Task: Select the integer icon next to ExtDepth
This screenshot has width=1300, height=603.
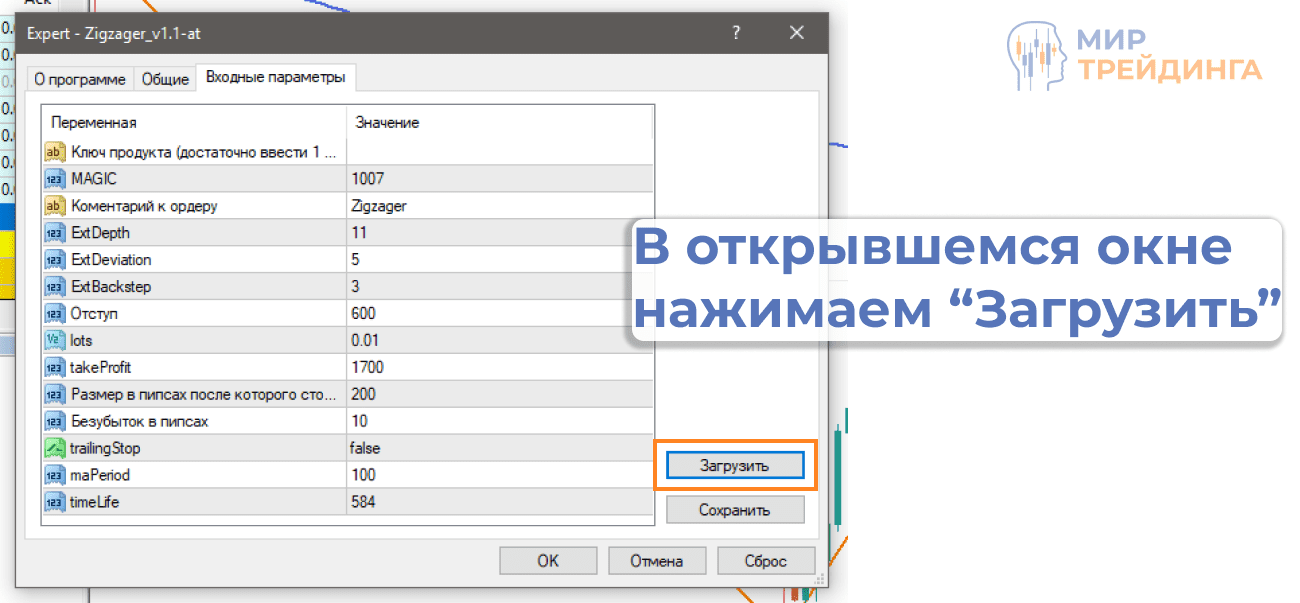Action: (54, 231)
